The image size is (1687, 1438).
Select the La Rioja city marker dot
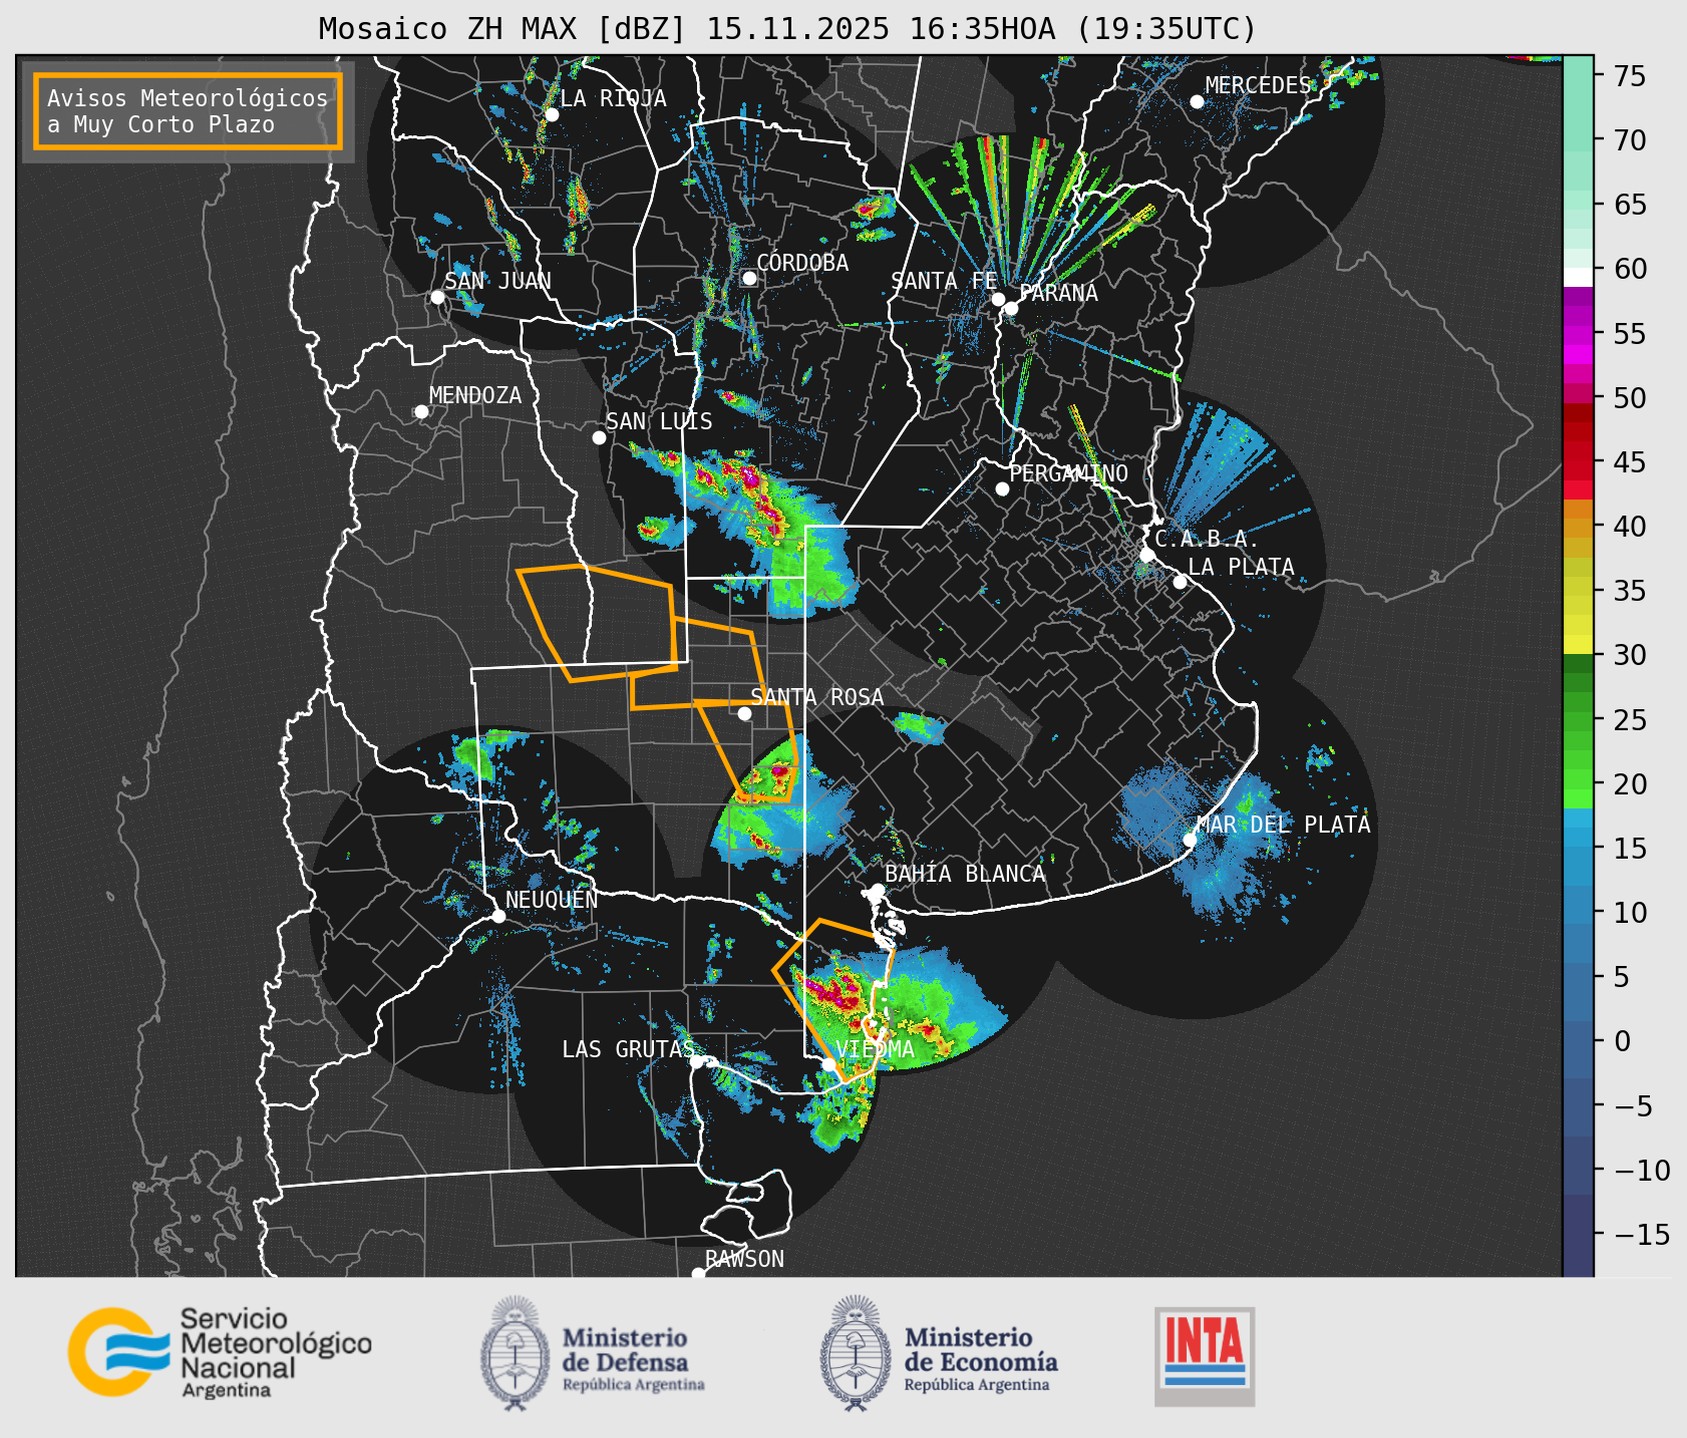(x=552, y=115)
